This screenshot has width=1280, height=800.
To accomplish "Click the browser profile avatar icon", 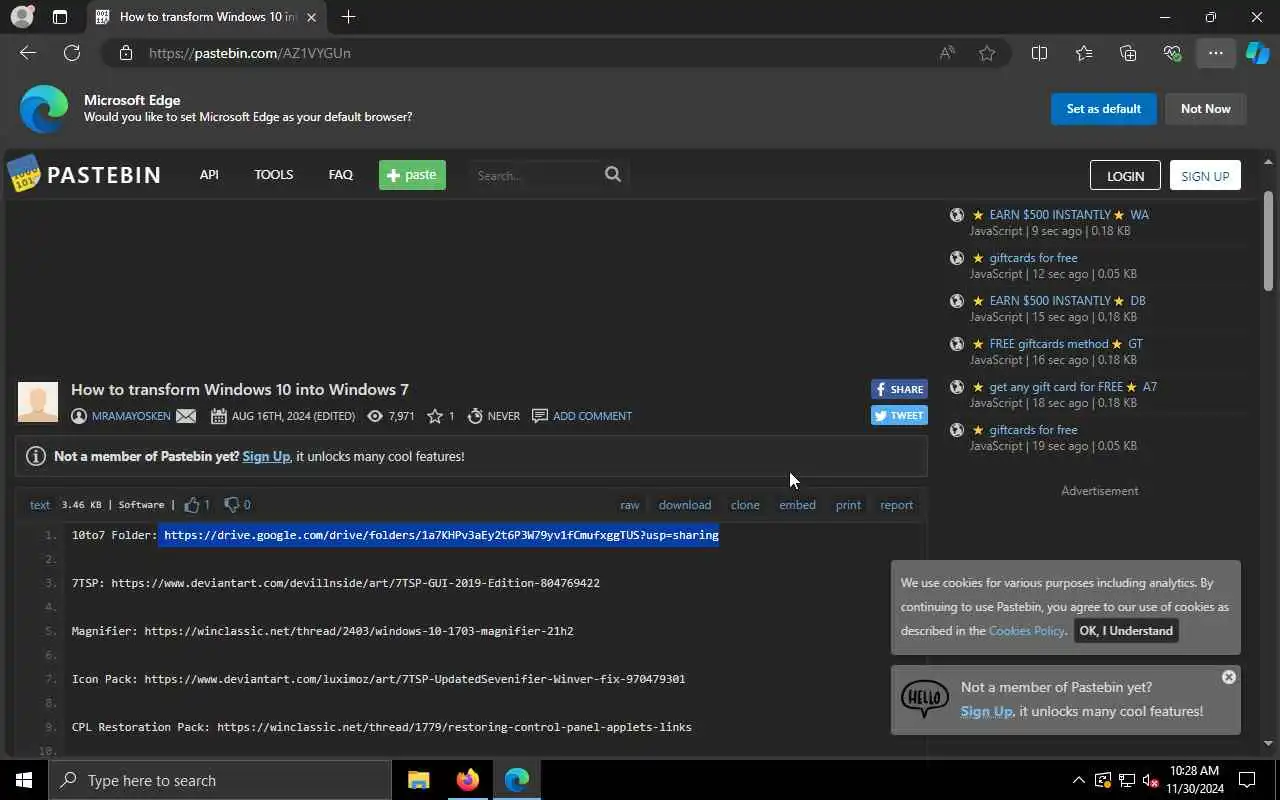I will tap(22, 17).
